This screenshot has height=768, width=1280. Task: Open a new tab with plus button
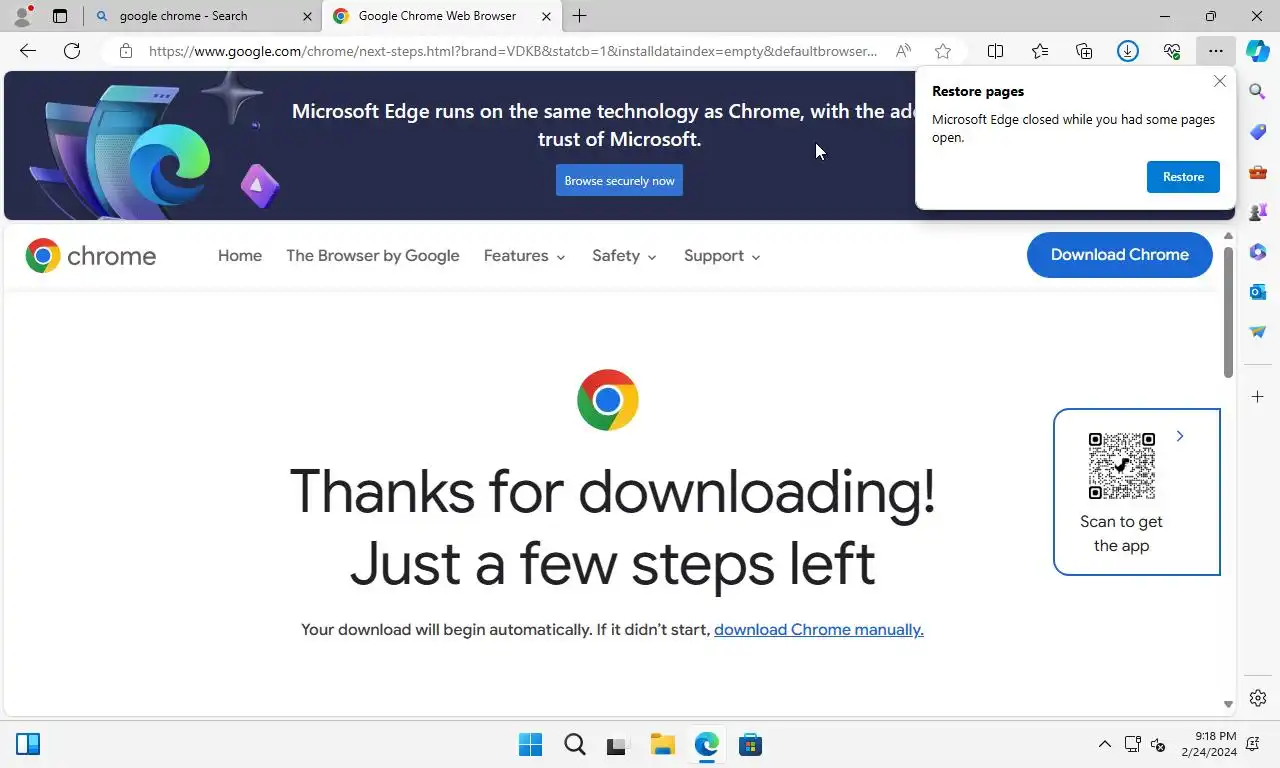(x=579, y=16)
